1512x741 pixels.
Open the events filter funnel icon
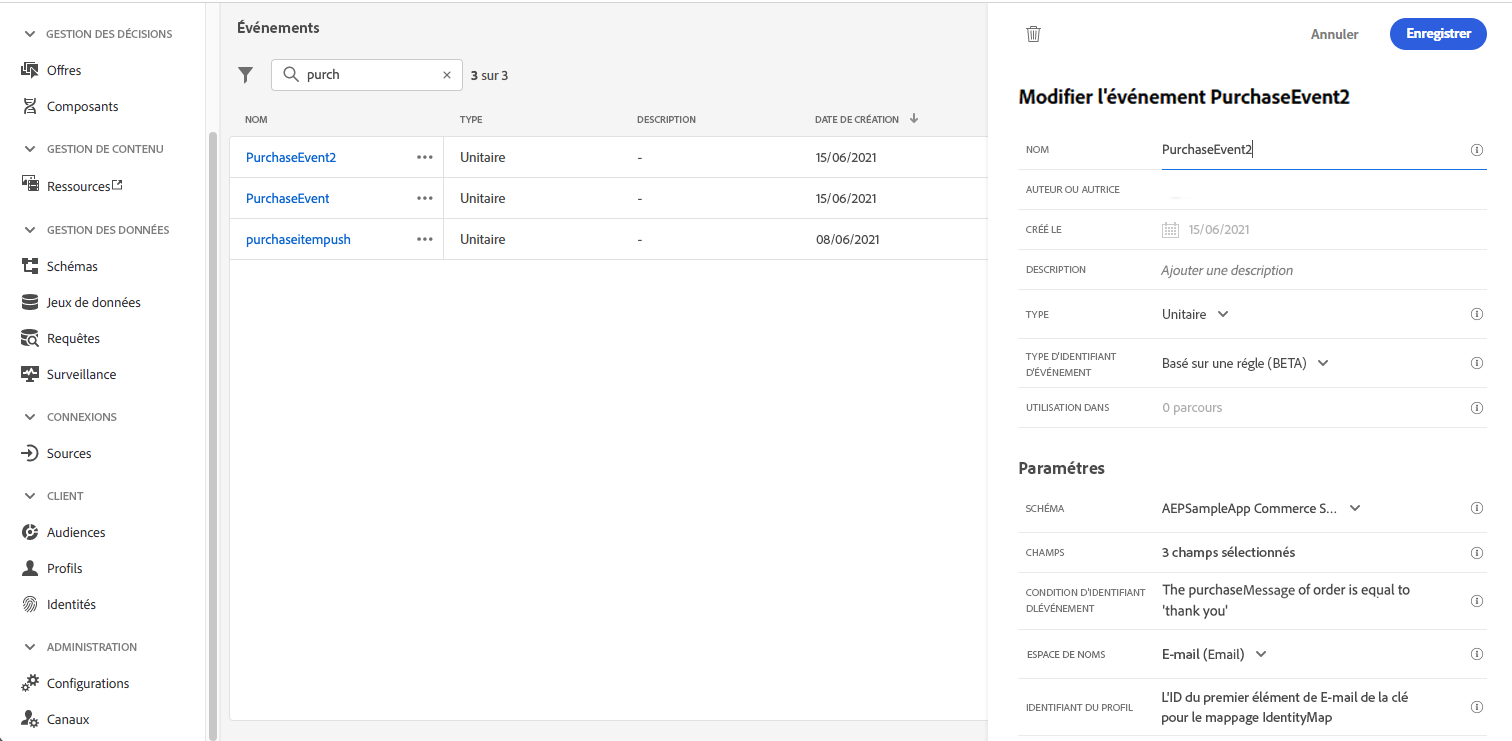245,75
